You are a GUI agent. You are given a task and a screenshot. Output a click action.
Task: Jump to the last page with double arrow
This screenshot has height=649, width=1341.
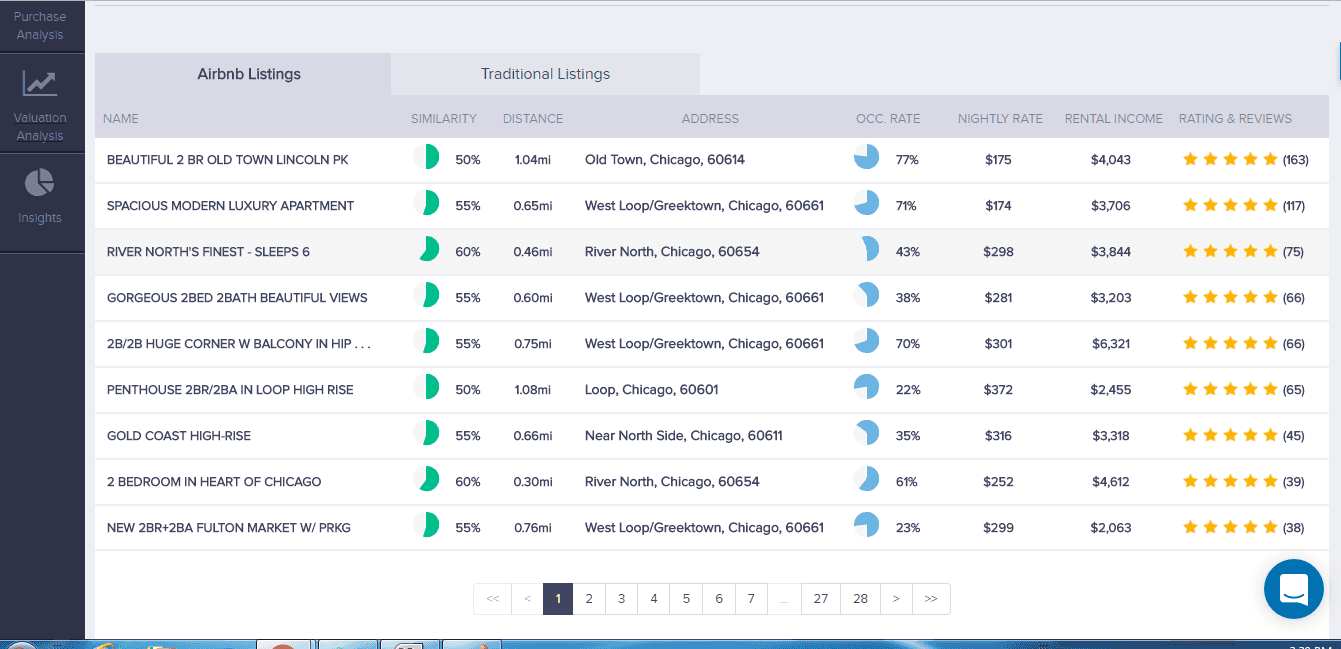(931, 598)
